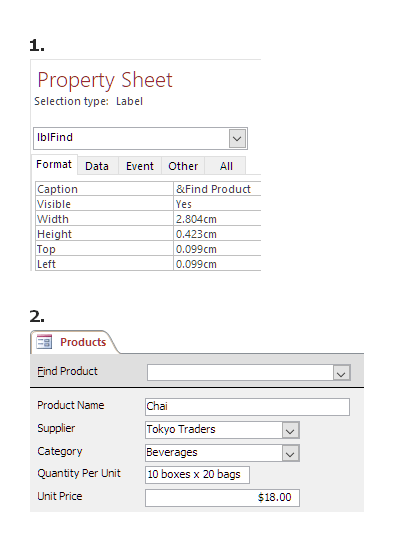
Task: Switch to the Format tab
Action: click(54, 165)
